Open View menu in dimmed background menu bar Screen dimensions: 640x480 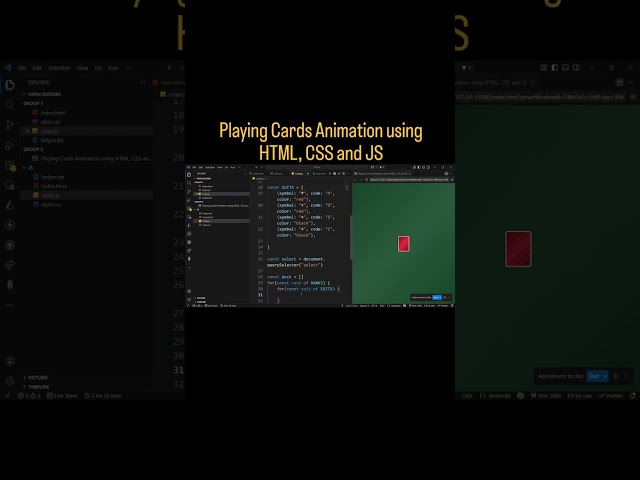[82, 68]
